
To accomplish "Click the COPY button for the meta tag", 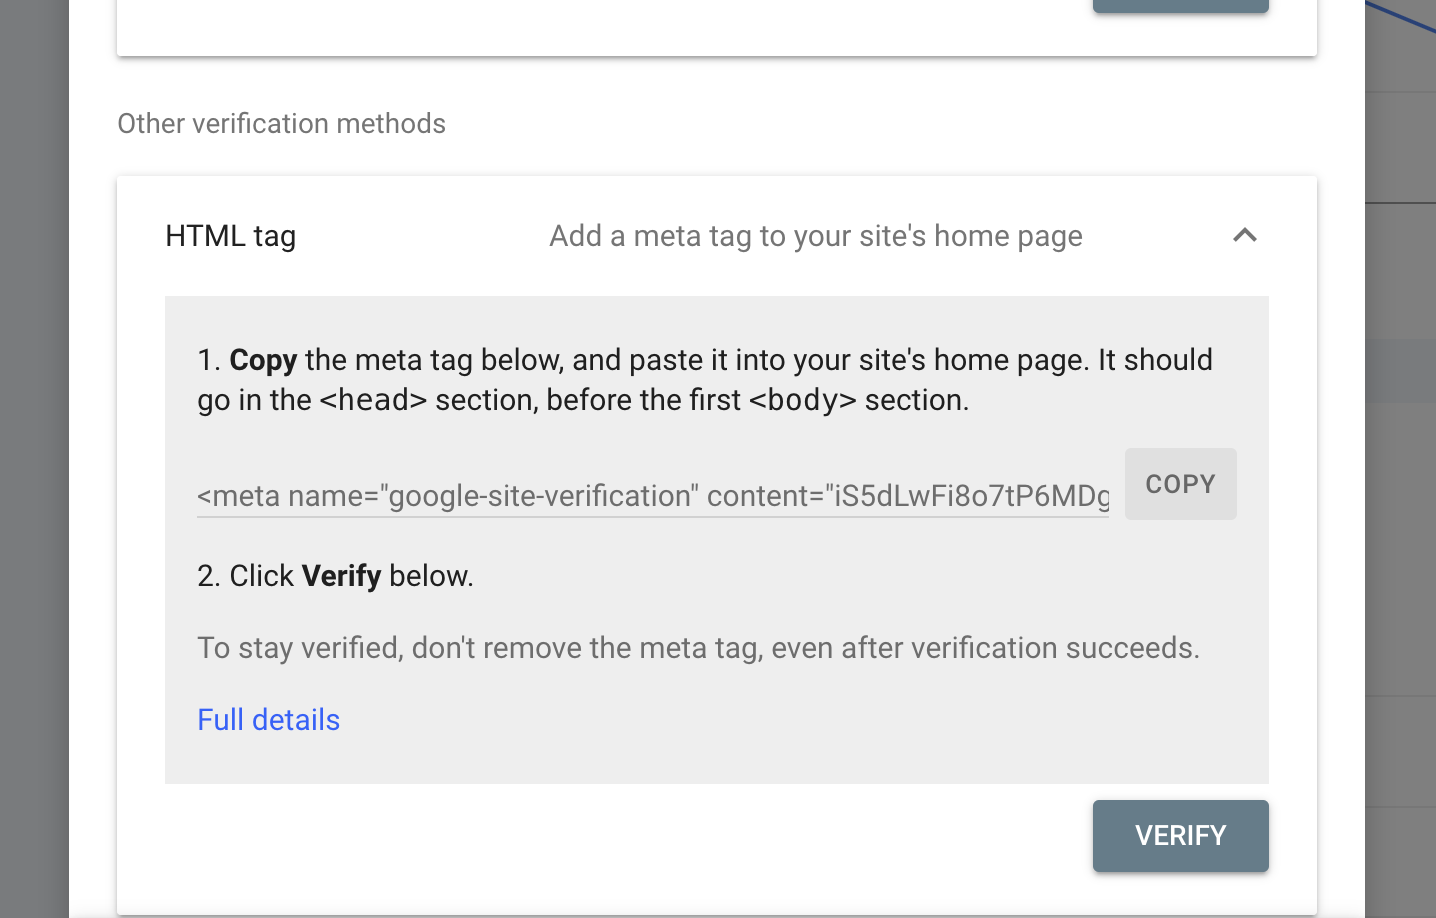I will pos(1180,484).
